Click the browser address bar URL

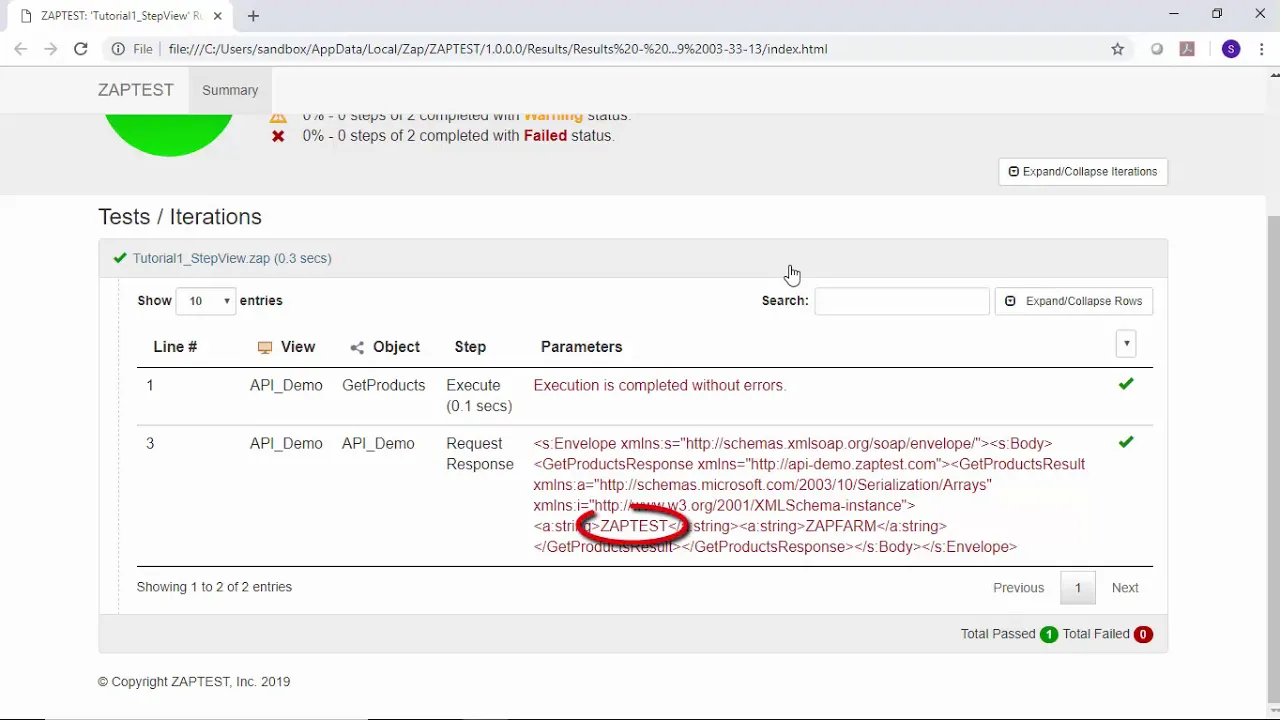(498, 49)
